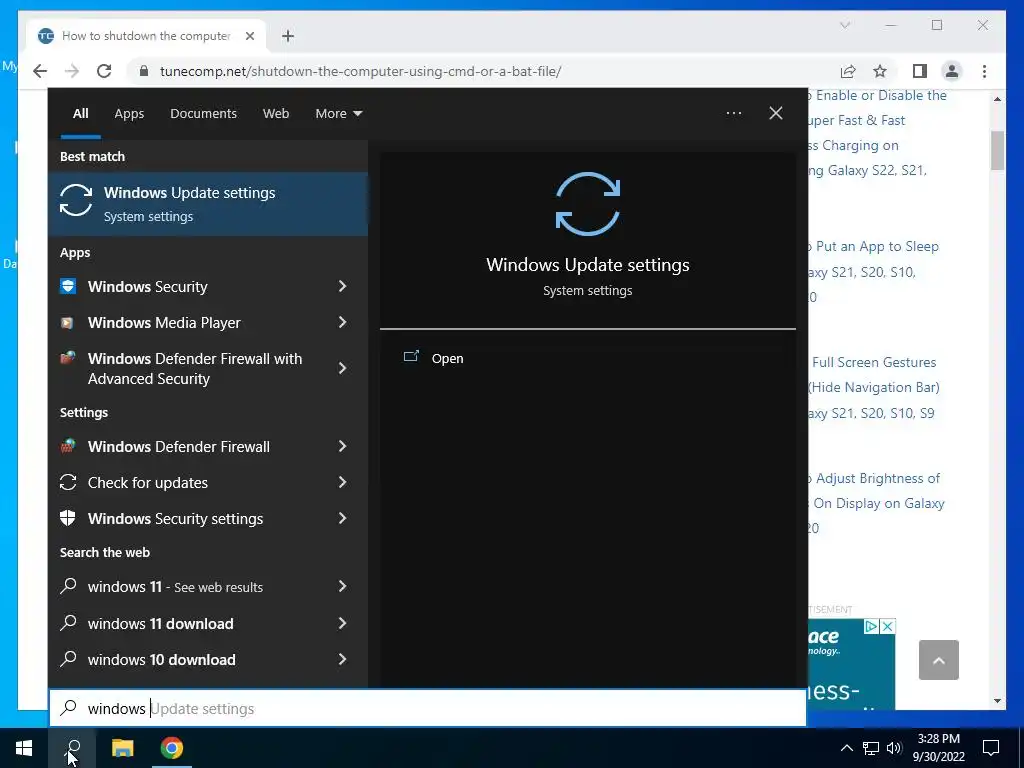Open the More filter dropdown
Screen dimensions: 1024x768
pos(338,113)
